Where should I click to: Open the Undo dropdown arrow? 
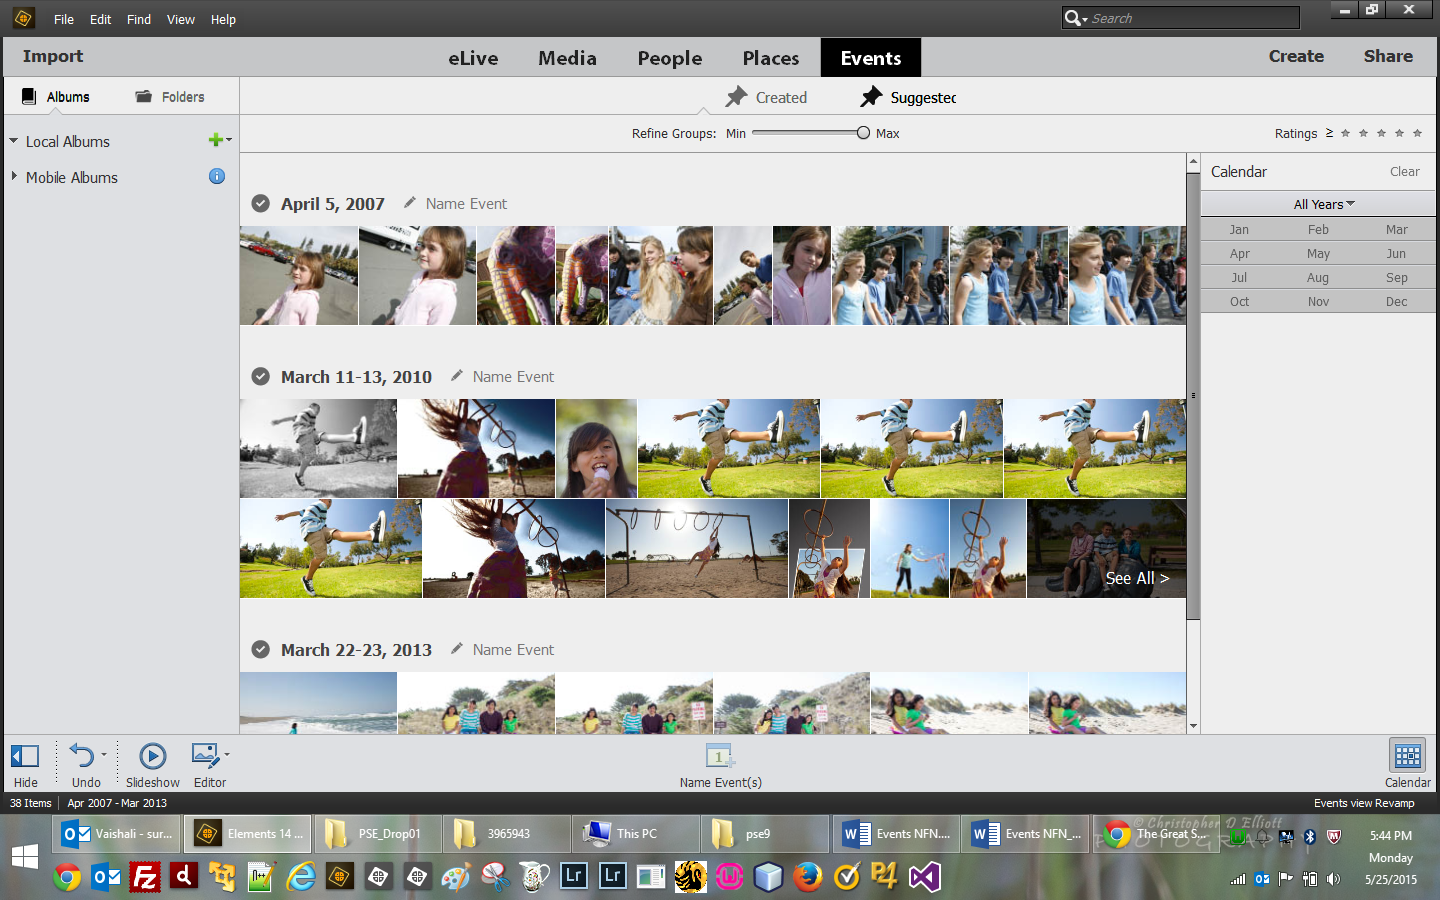104,755
